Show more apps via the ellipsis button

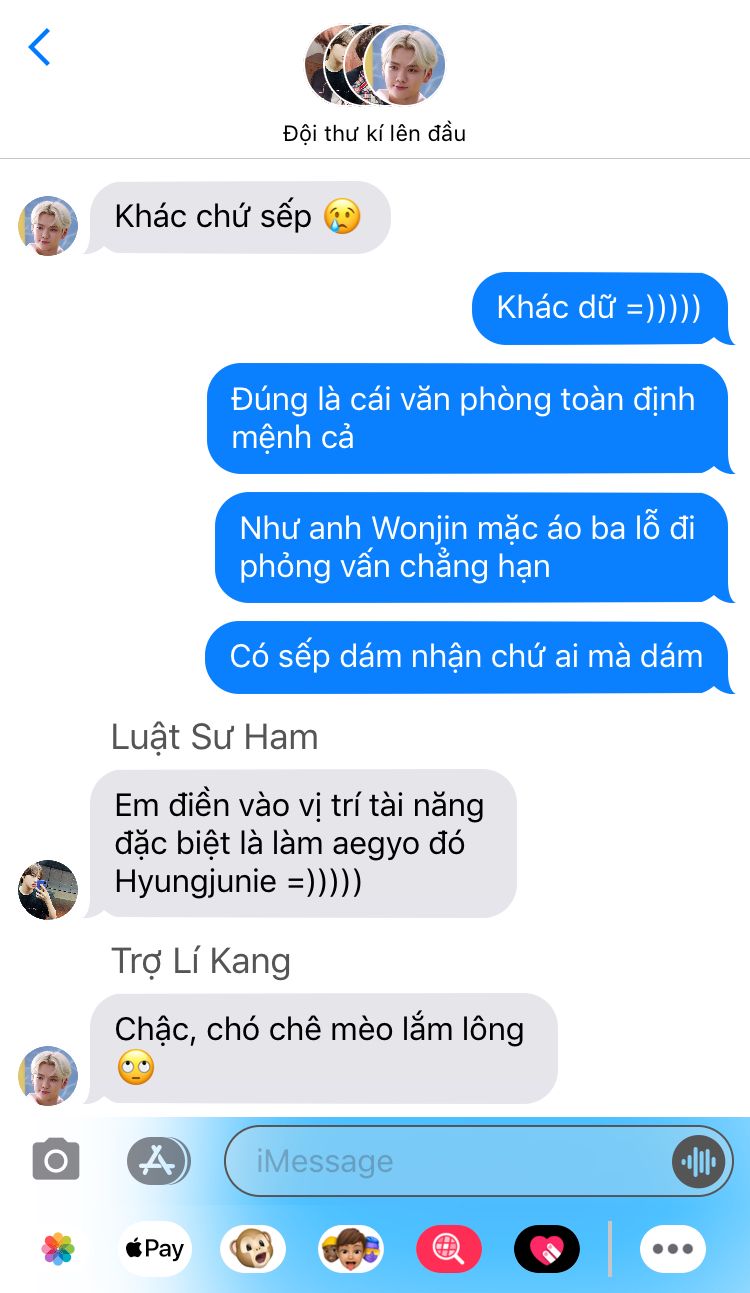pyautogui.click(x=673, y=1248)
